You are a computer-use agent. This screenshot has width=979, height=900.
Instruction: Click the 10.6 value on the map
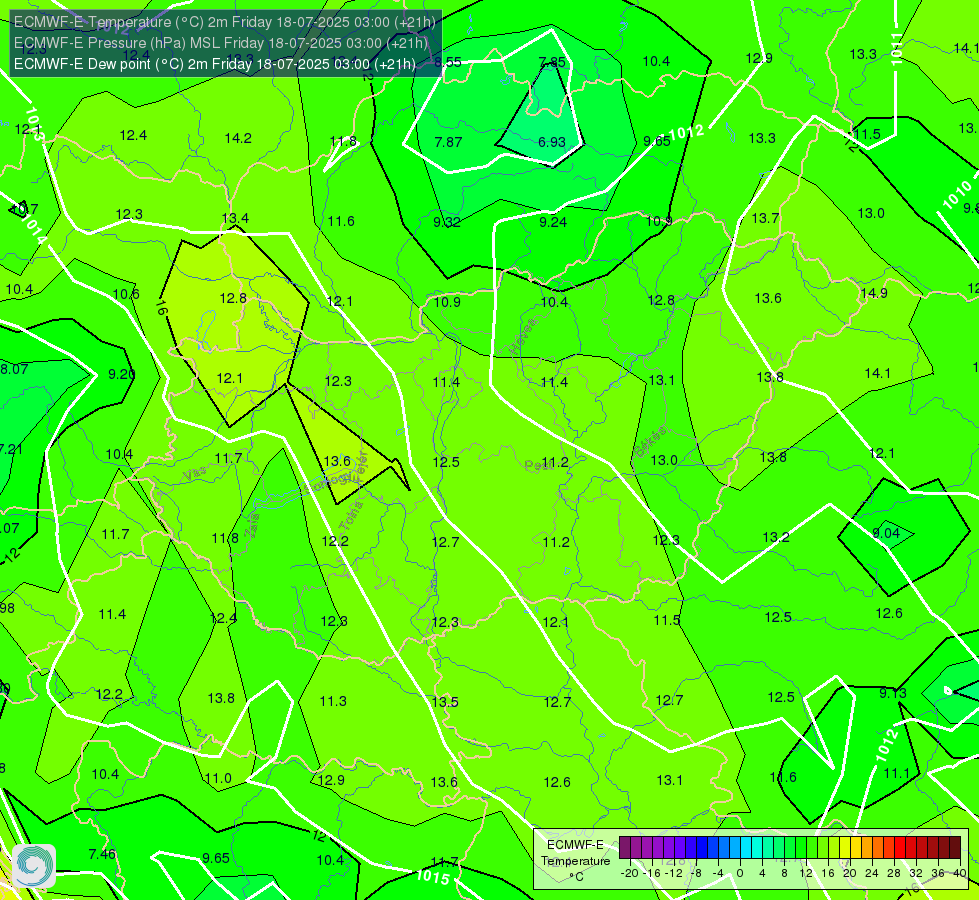[x=126, y=294]
